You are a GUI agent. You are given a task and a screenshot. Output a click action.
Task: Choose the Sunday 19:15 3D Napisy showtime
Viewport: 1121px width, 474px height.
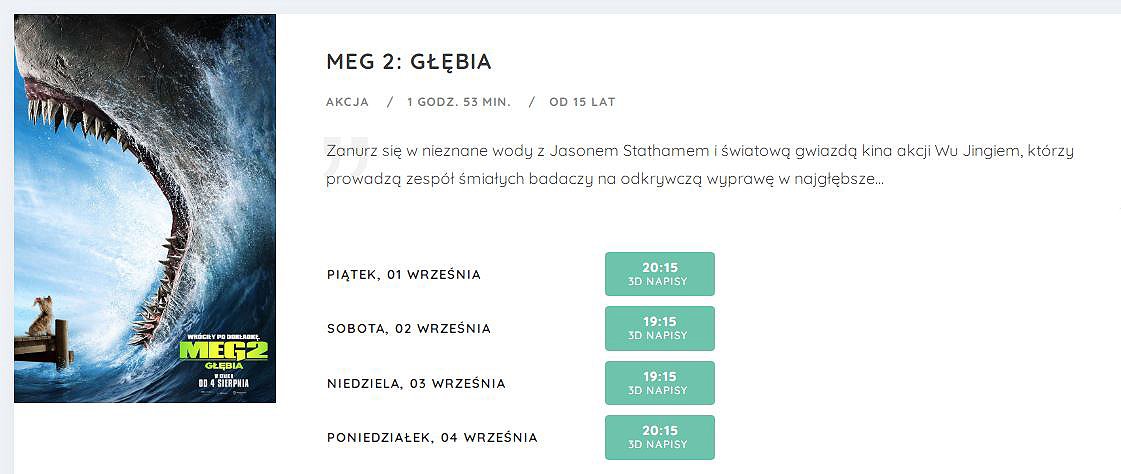(x=659, y=382)
